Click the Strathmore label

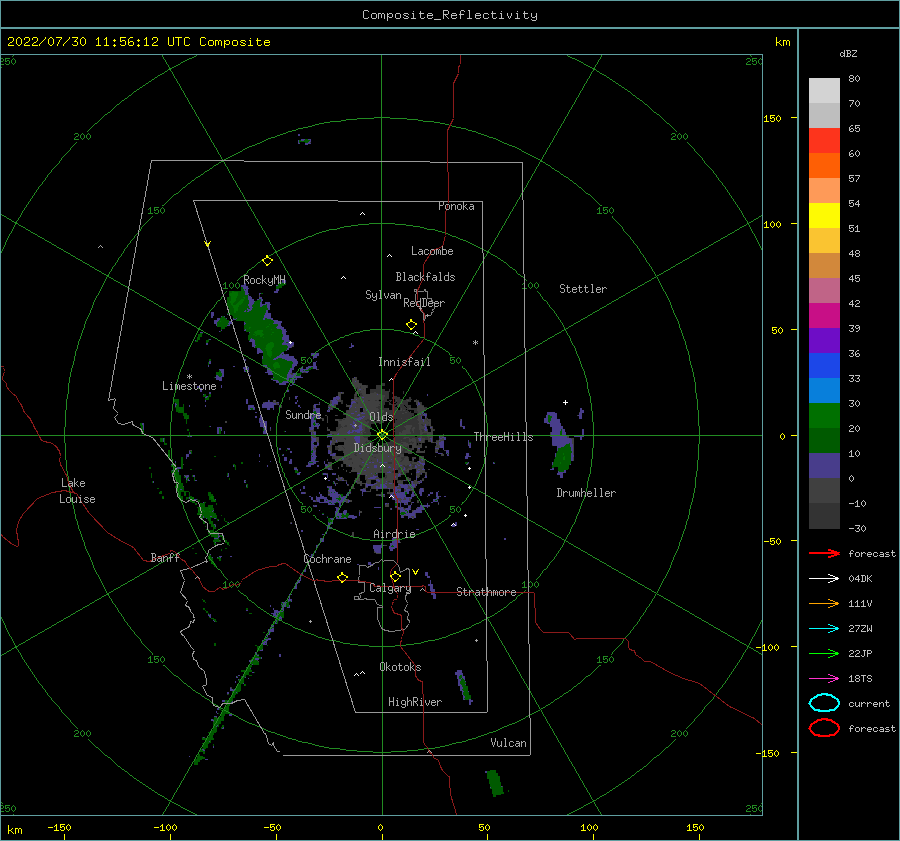(x=486, y=592)
